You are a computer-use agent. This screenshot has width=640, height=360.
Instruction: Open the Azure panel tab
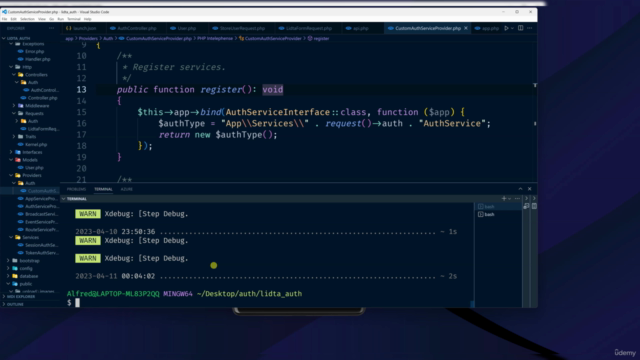[x=127, y=189]
